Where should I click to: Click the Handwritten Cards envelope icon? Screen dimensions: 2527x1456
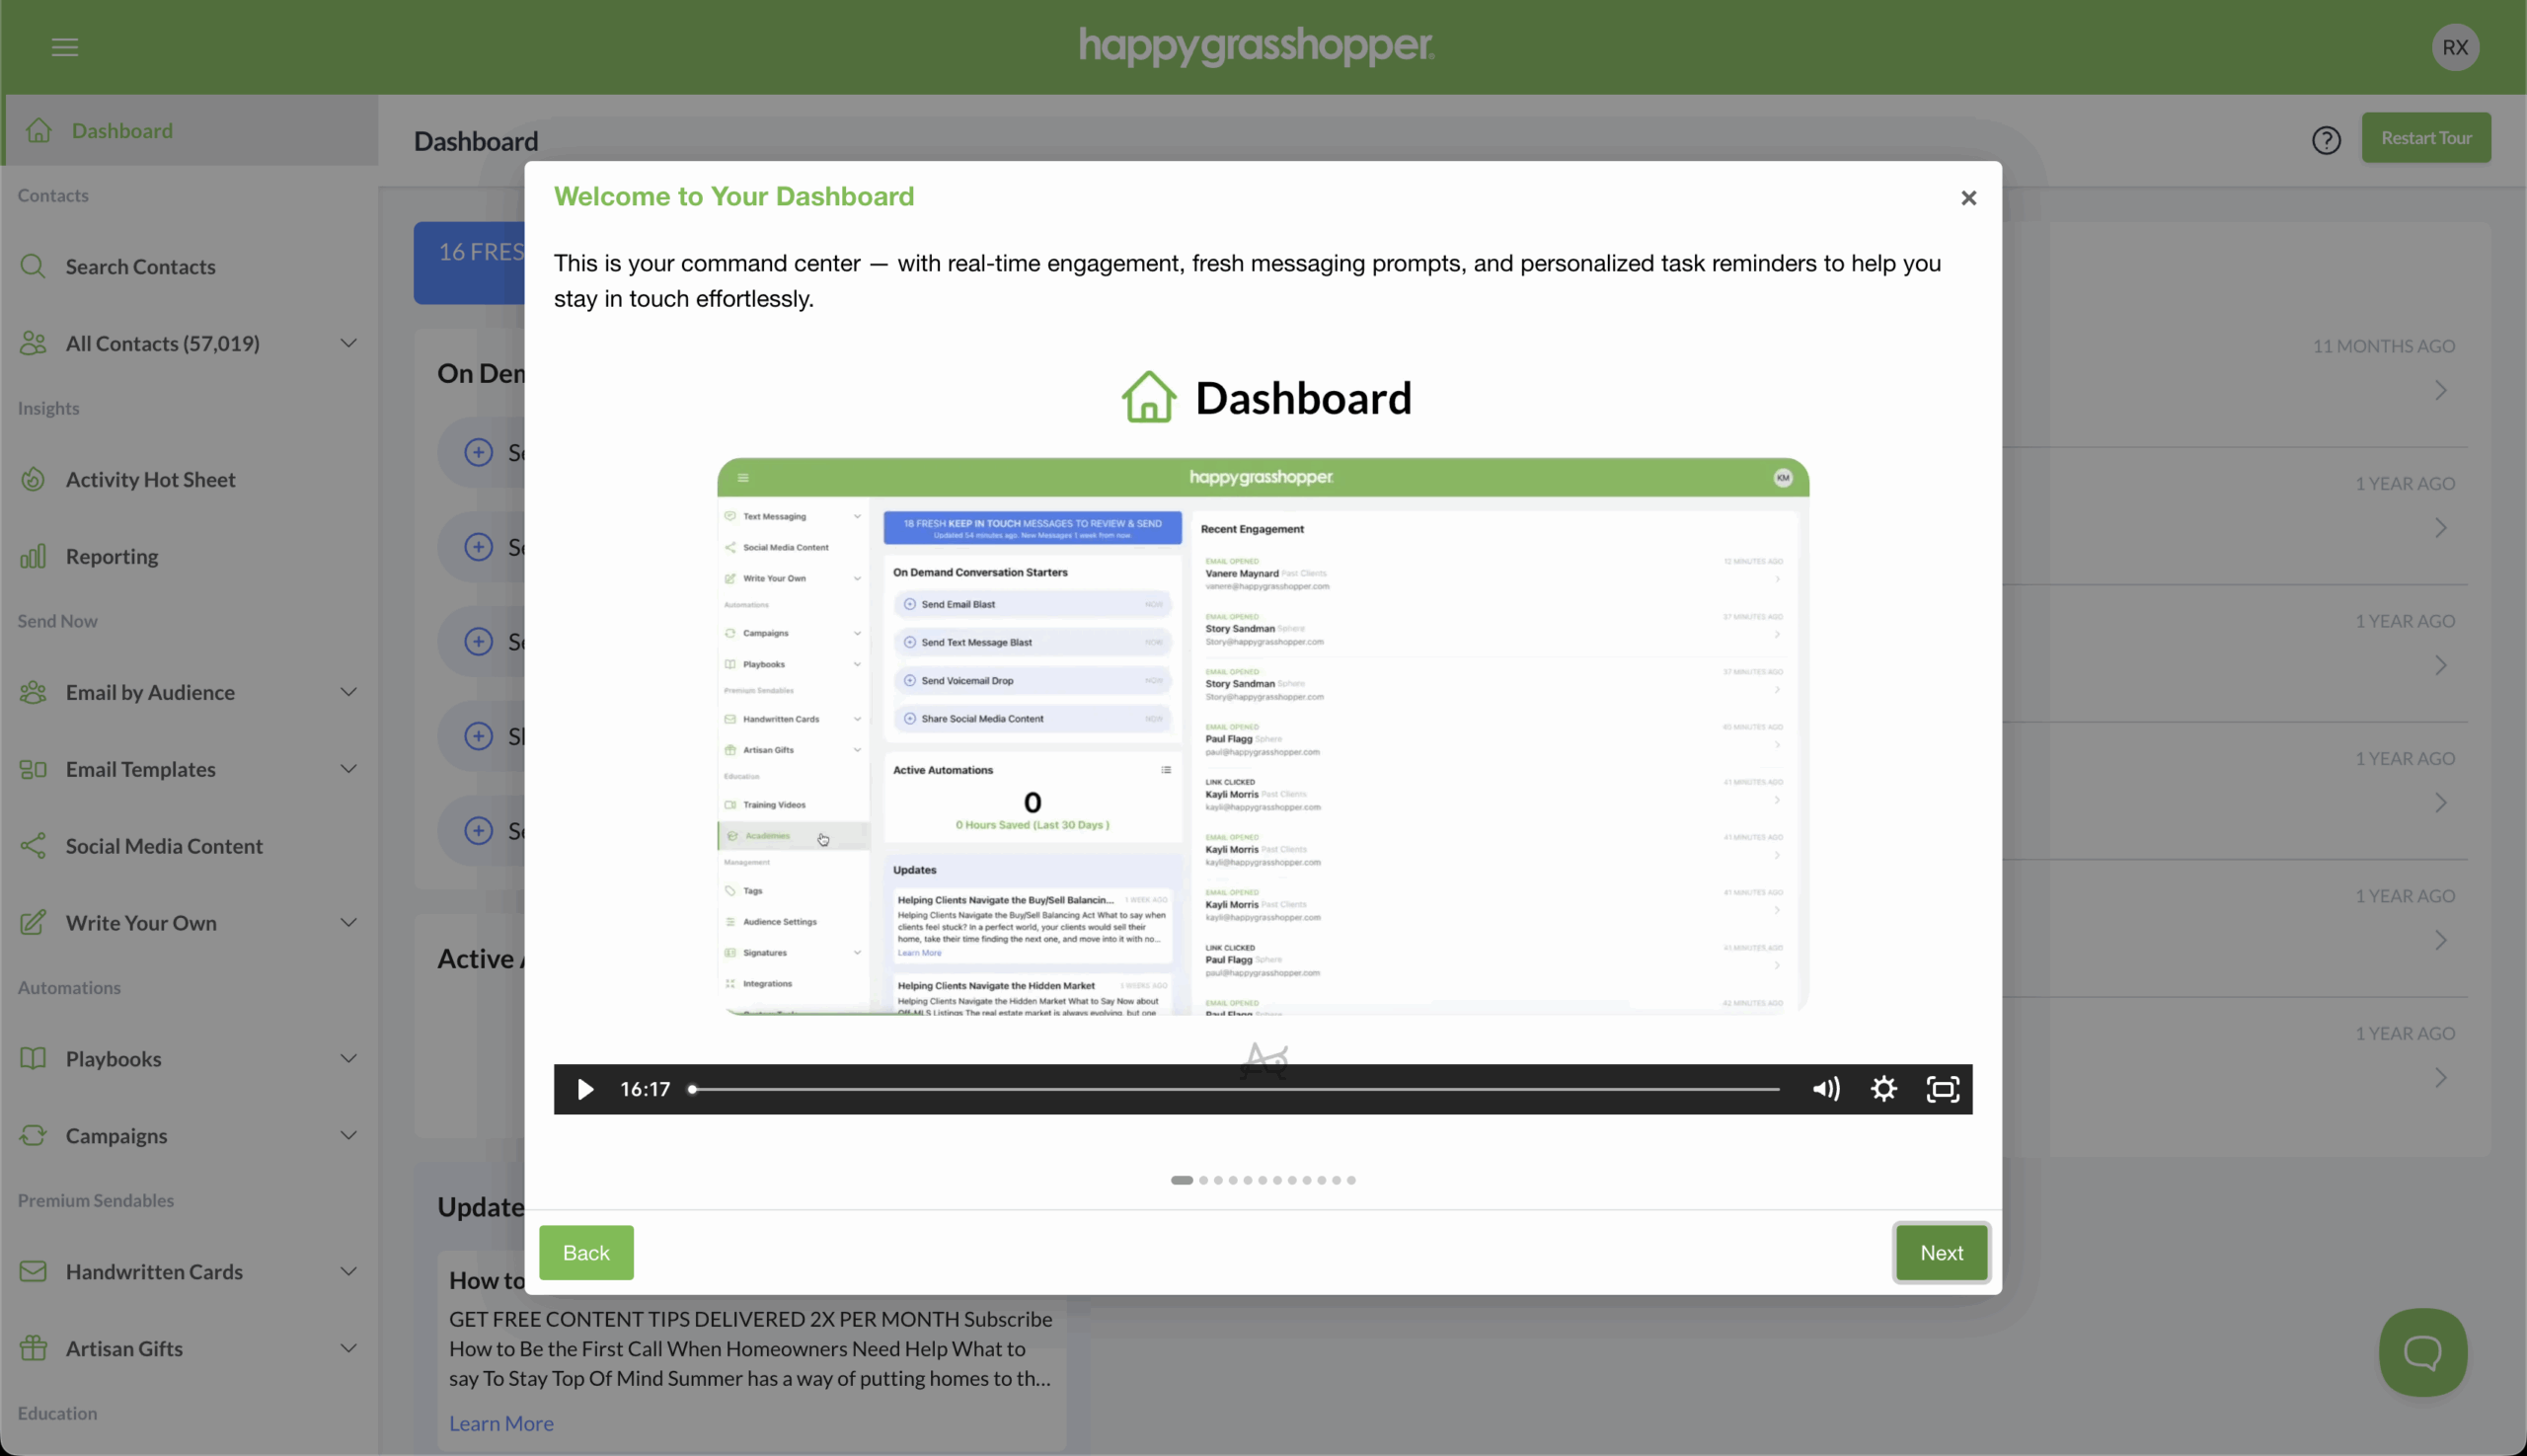pos(33,1271)
